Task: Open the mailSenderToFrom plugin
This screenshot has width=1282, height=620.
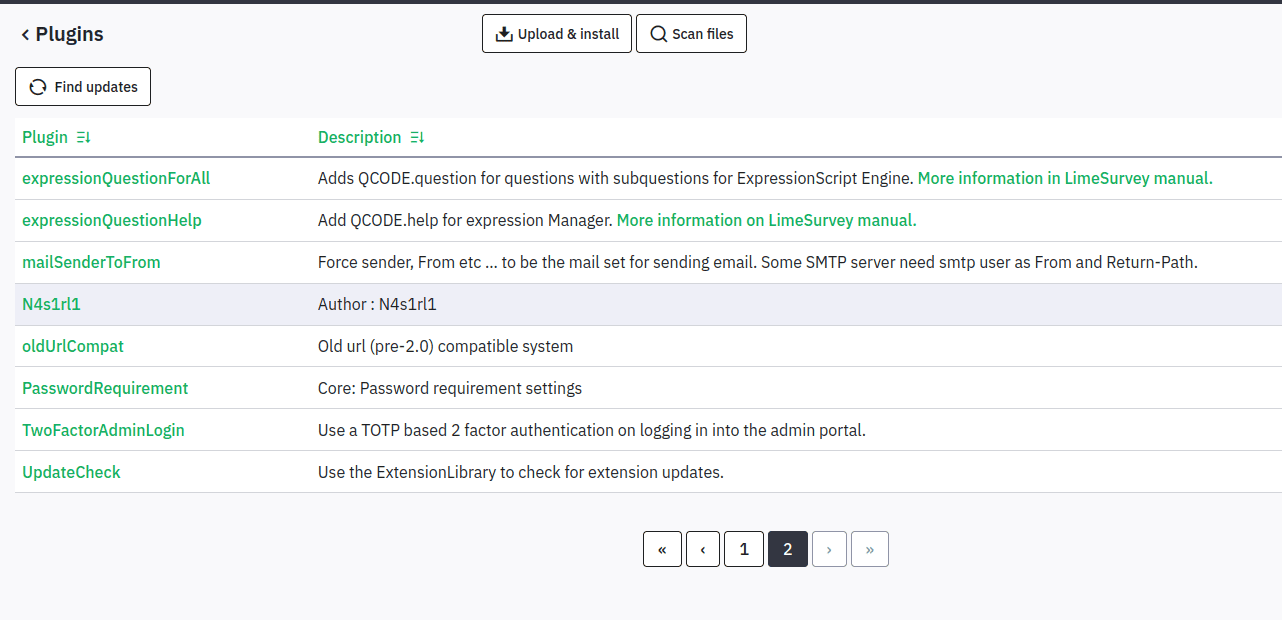Action: pyautogui.click(x=91, y=262)
